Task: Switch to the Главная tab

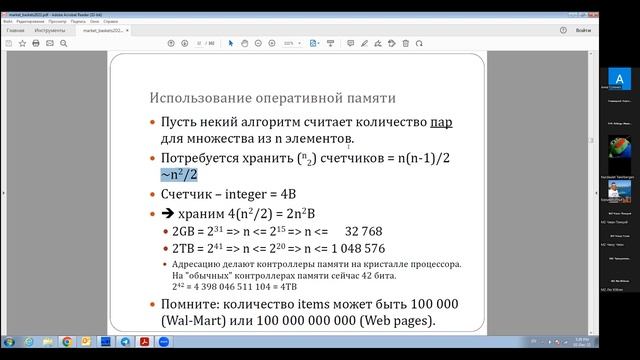Action: pos(16,31)
